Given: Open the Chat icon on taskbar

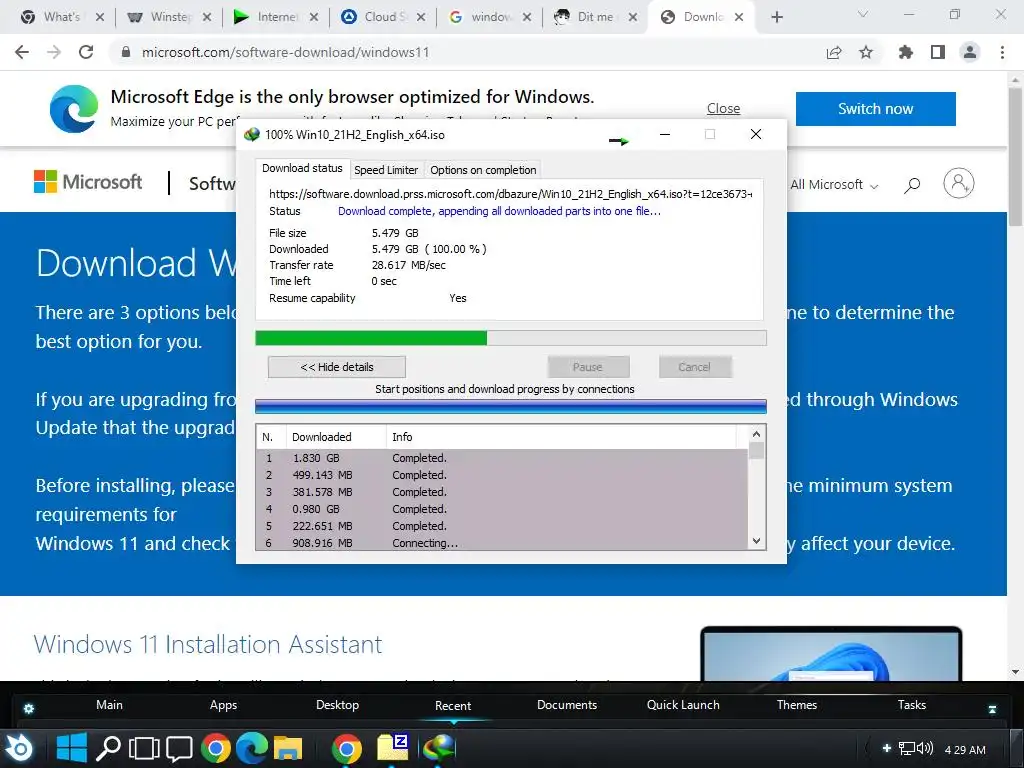Looking at the screenshot, I should [x=179, y=750].
